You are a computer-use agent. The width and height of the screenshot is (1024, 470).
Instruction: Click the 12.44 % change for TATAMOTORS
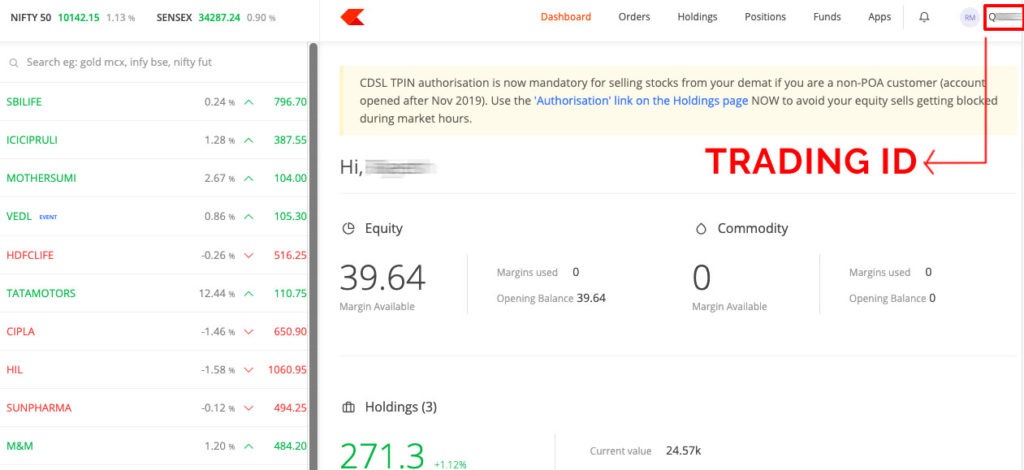pyautogui.click(x=217, y=294)
